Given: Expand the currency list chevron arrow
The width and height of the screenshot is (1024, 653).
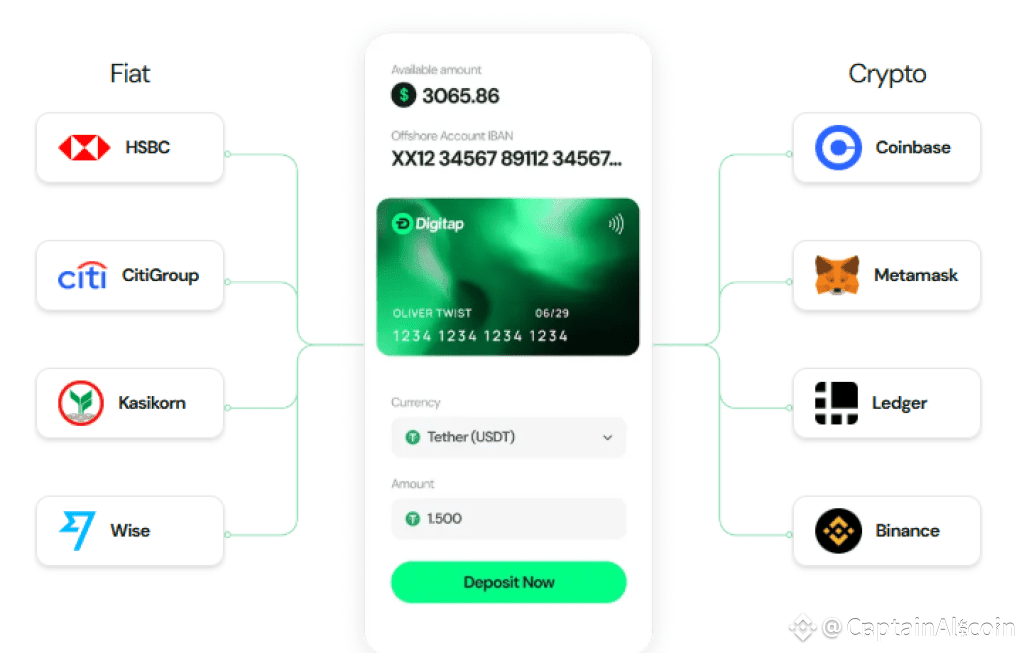Looking at the screenshot, I should (x=607, y=438).
